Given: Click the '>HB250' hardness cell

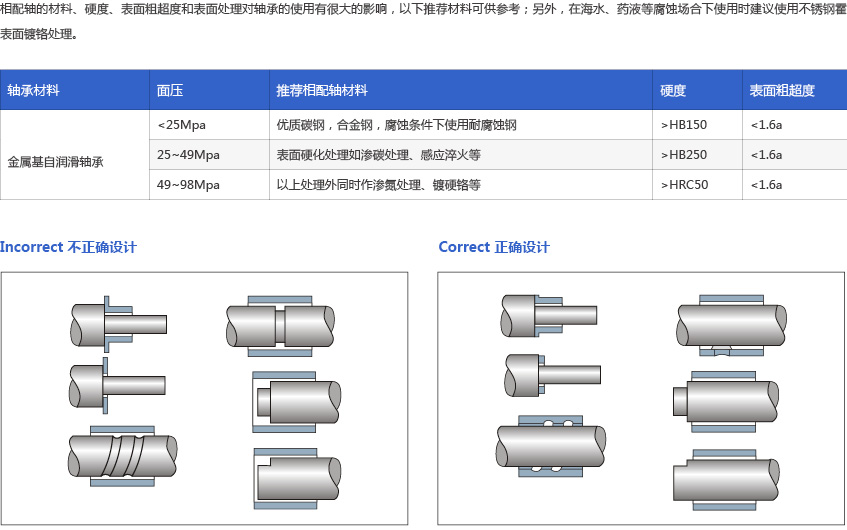Looking at the screenshot, I should point(684,155).
